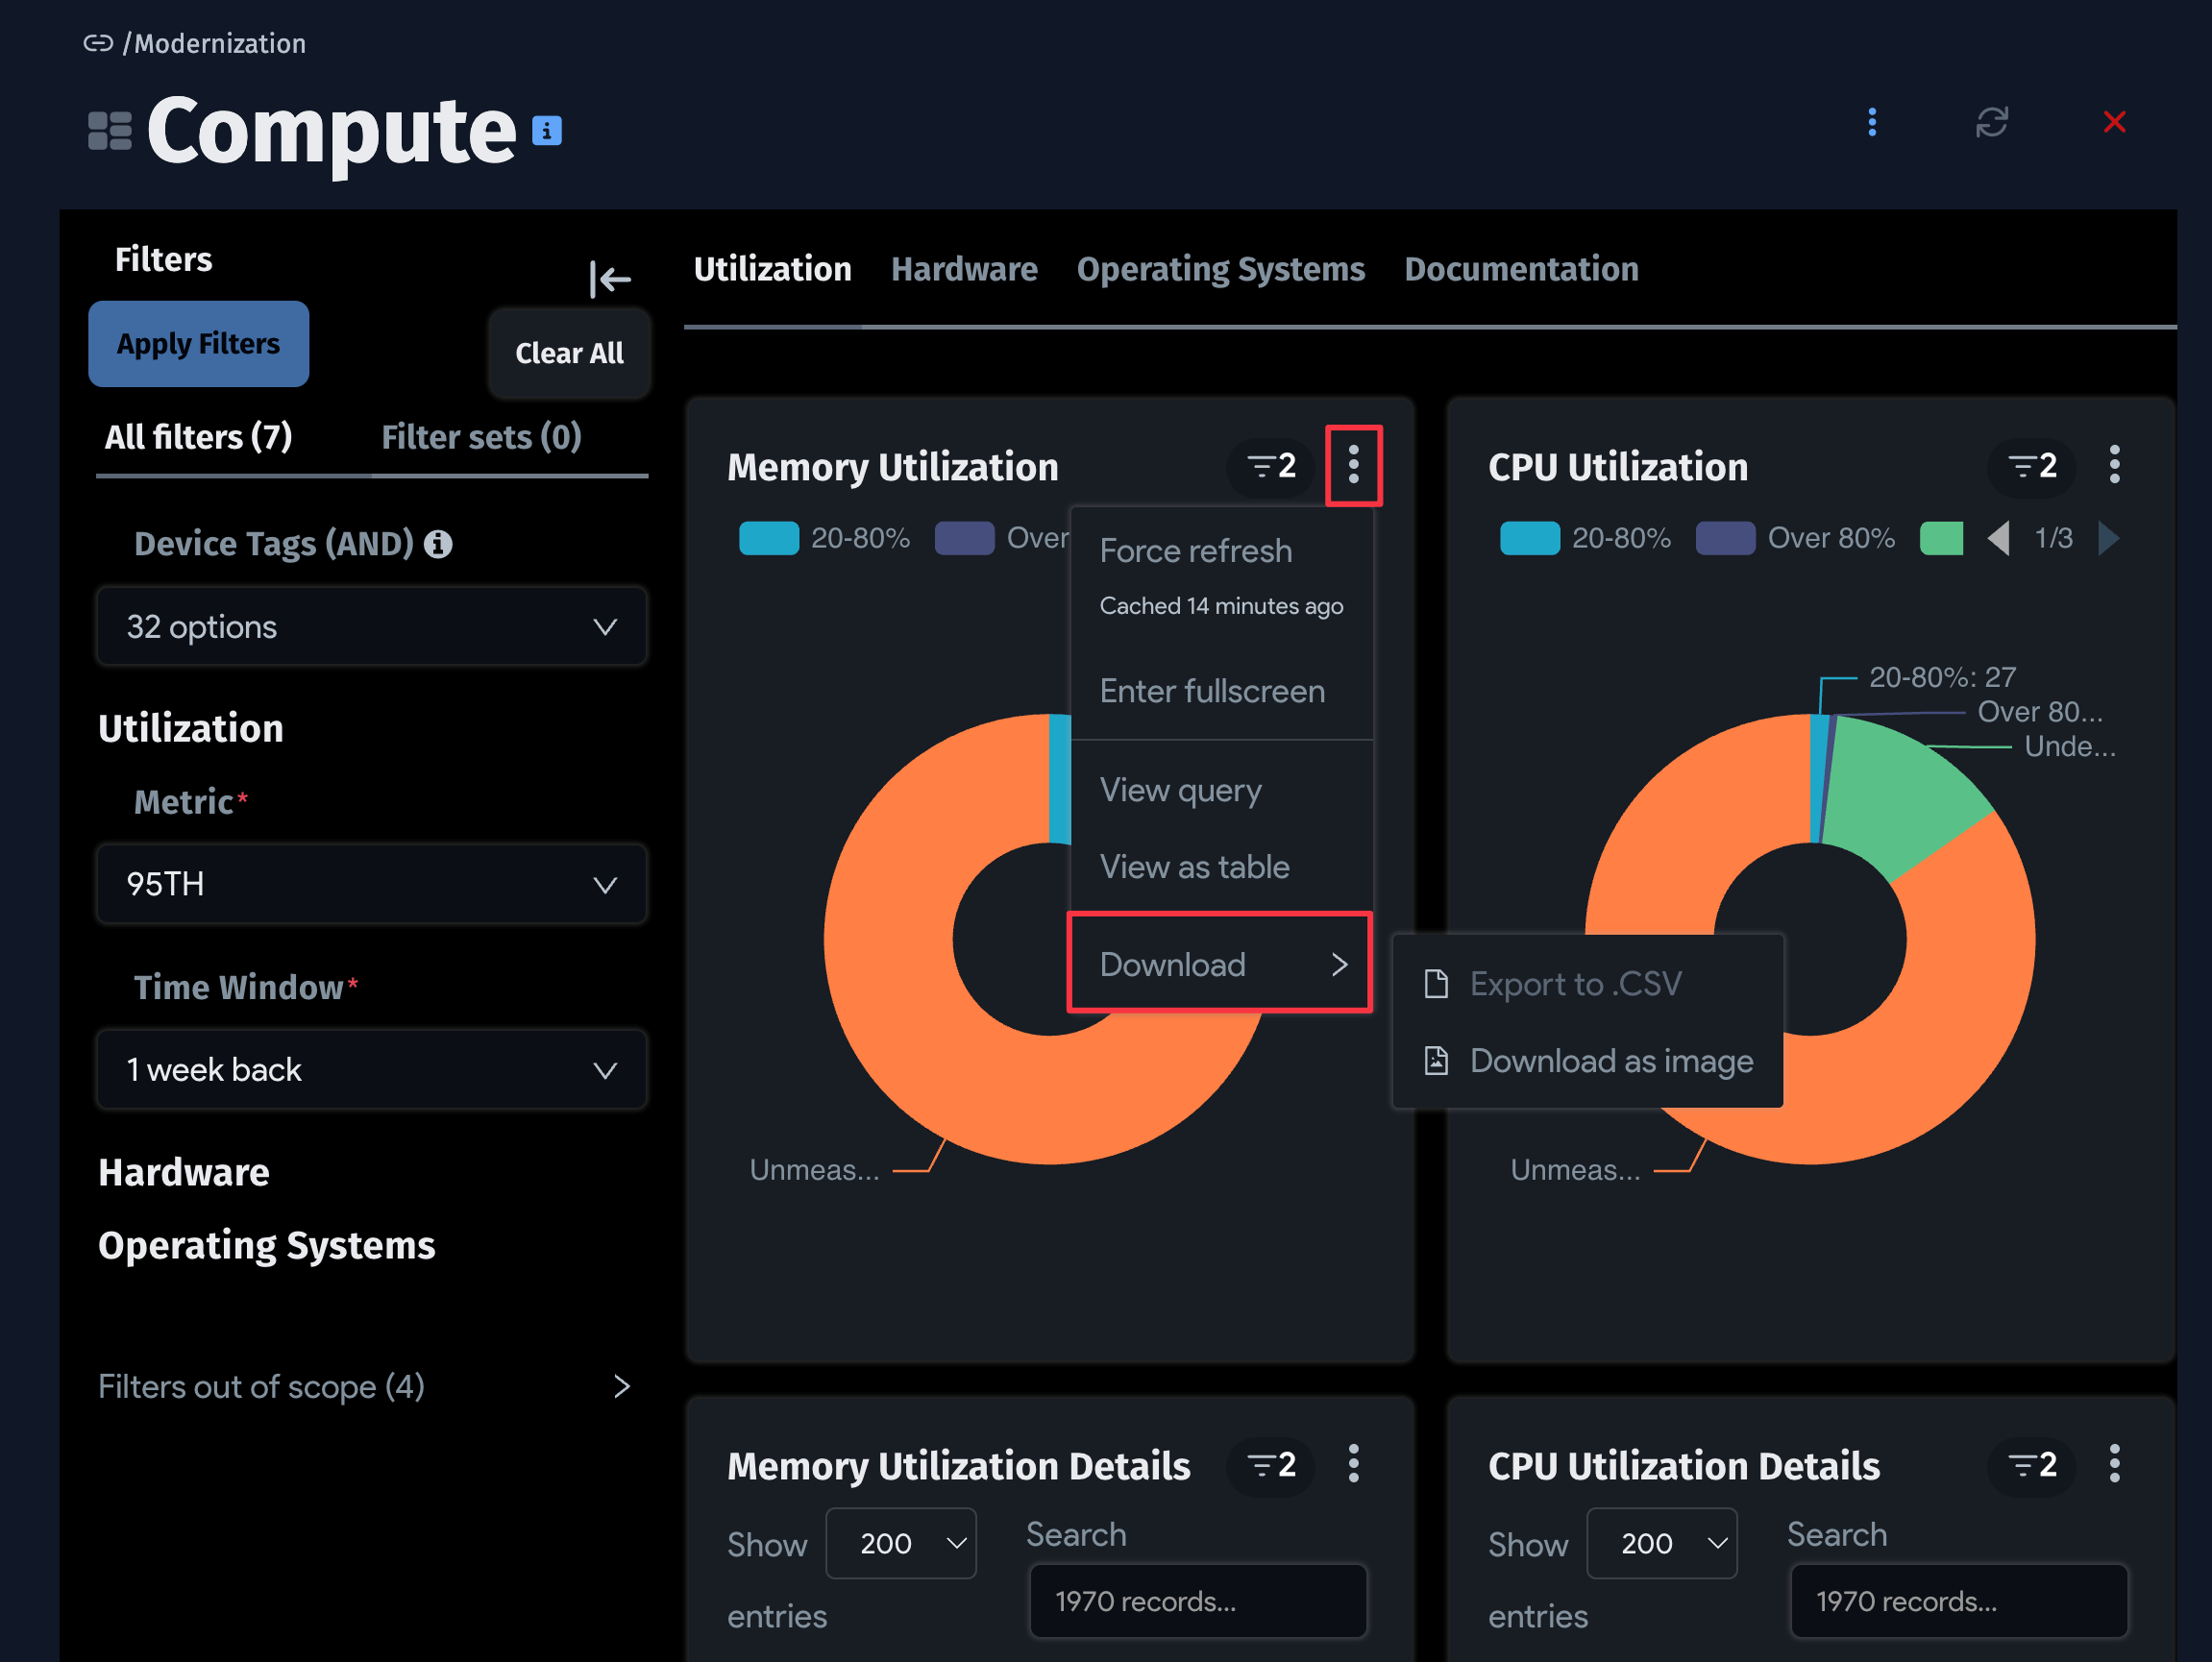The image size is (2212, 1662).
Task: Click the Compute info icon
Action: point(546,129)
